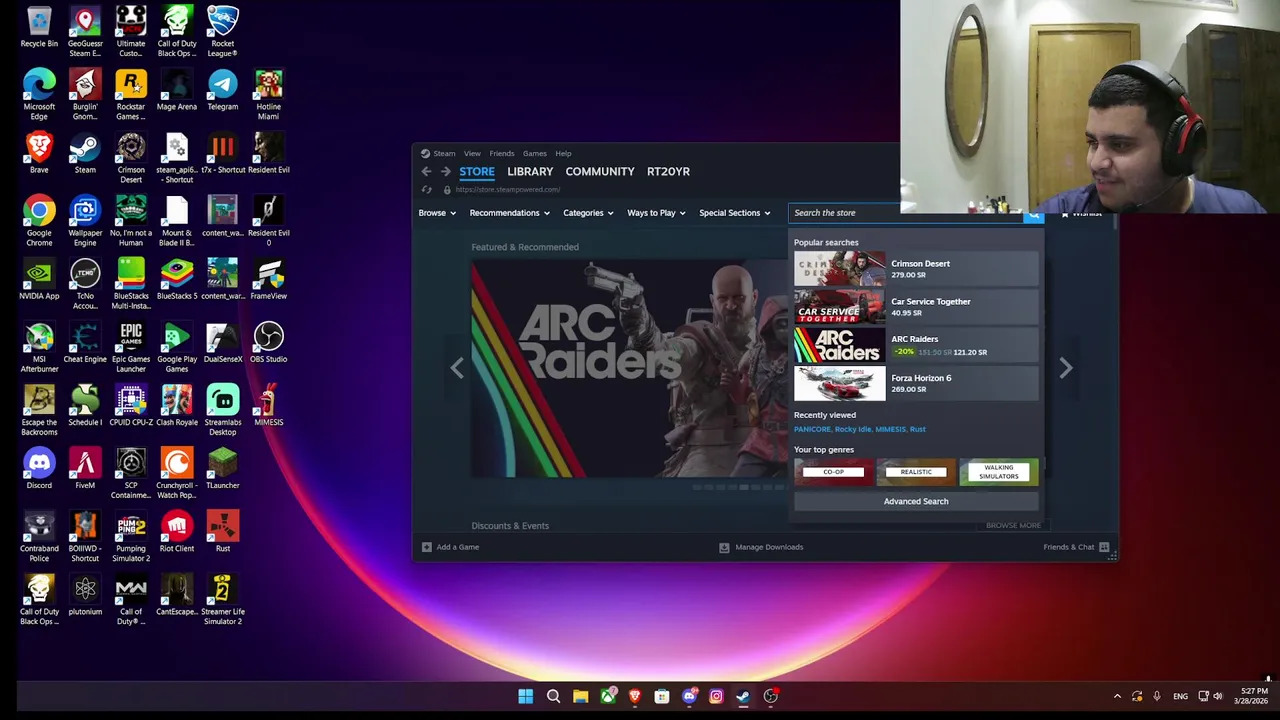Expand the Special Sections dropdown
1280x720 pixels.
tap(735, 213)
